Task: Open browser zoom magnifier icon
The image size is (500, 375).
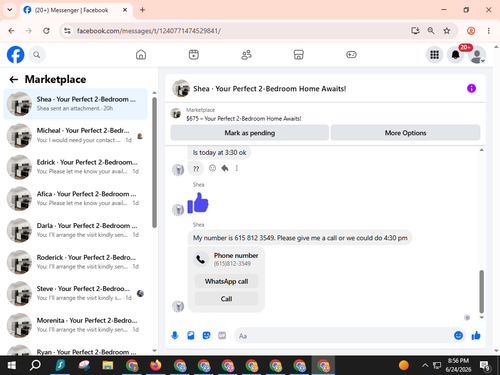Action: click(431, 31)
